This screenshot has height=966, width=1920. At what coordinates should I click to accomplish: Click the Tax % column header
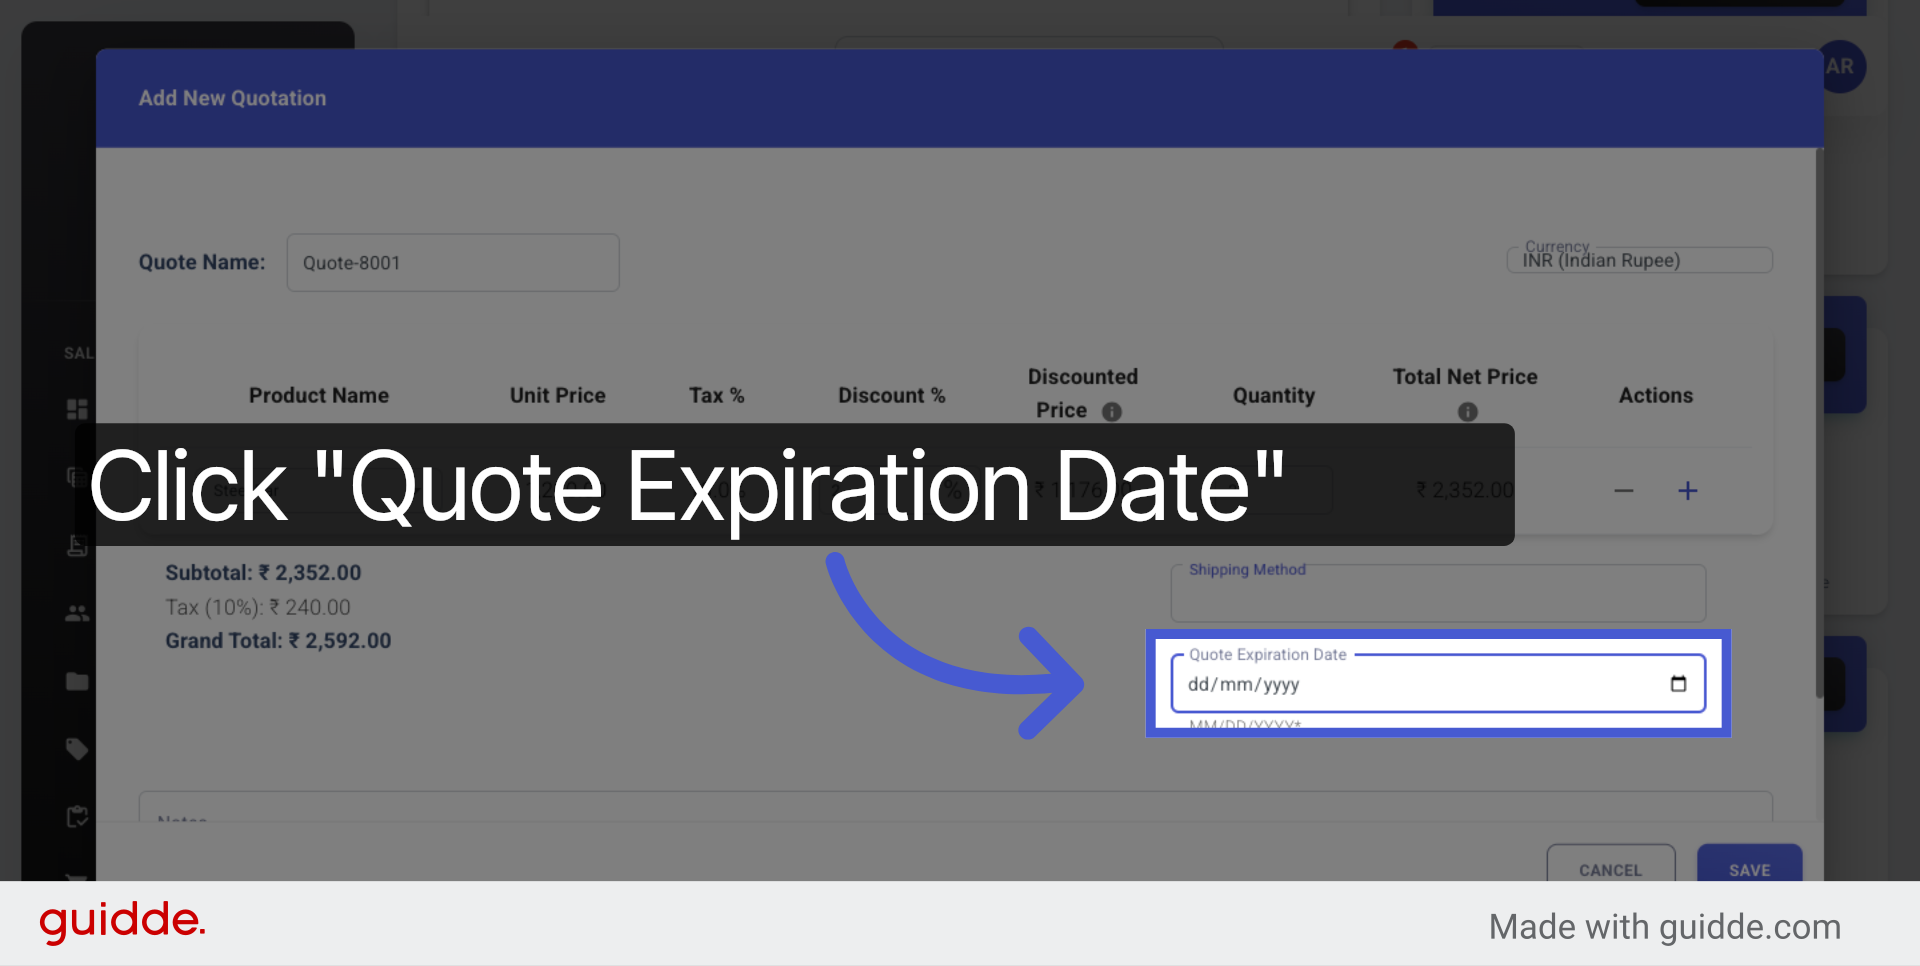click(x=717, y=395)
